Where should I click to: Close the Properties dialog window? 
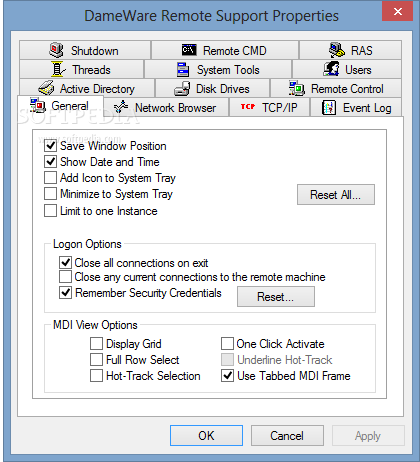397,11
